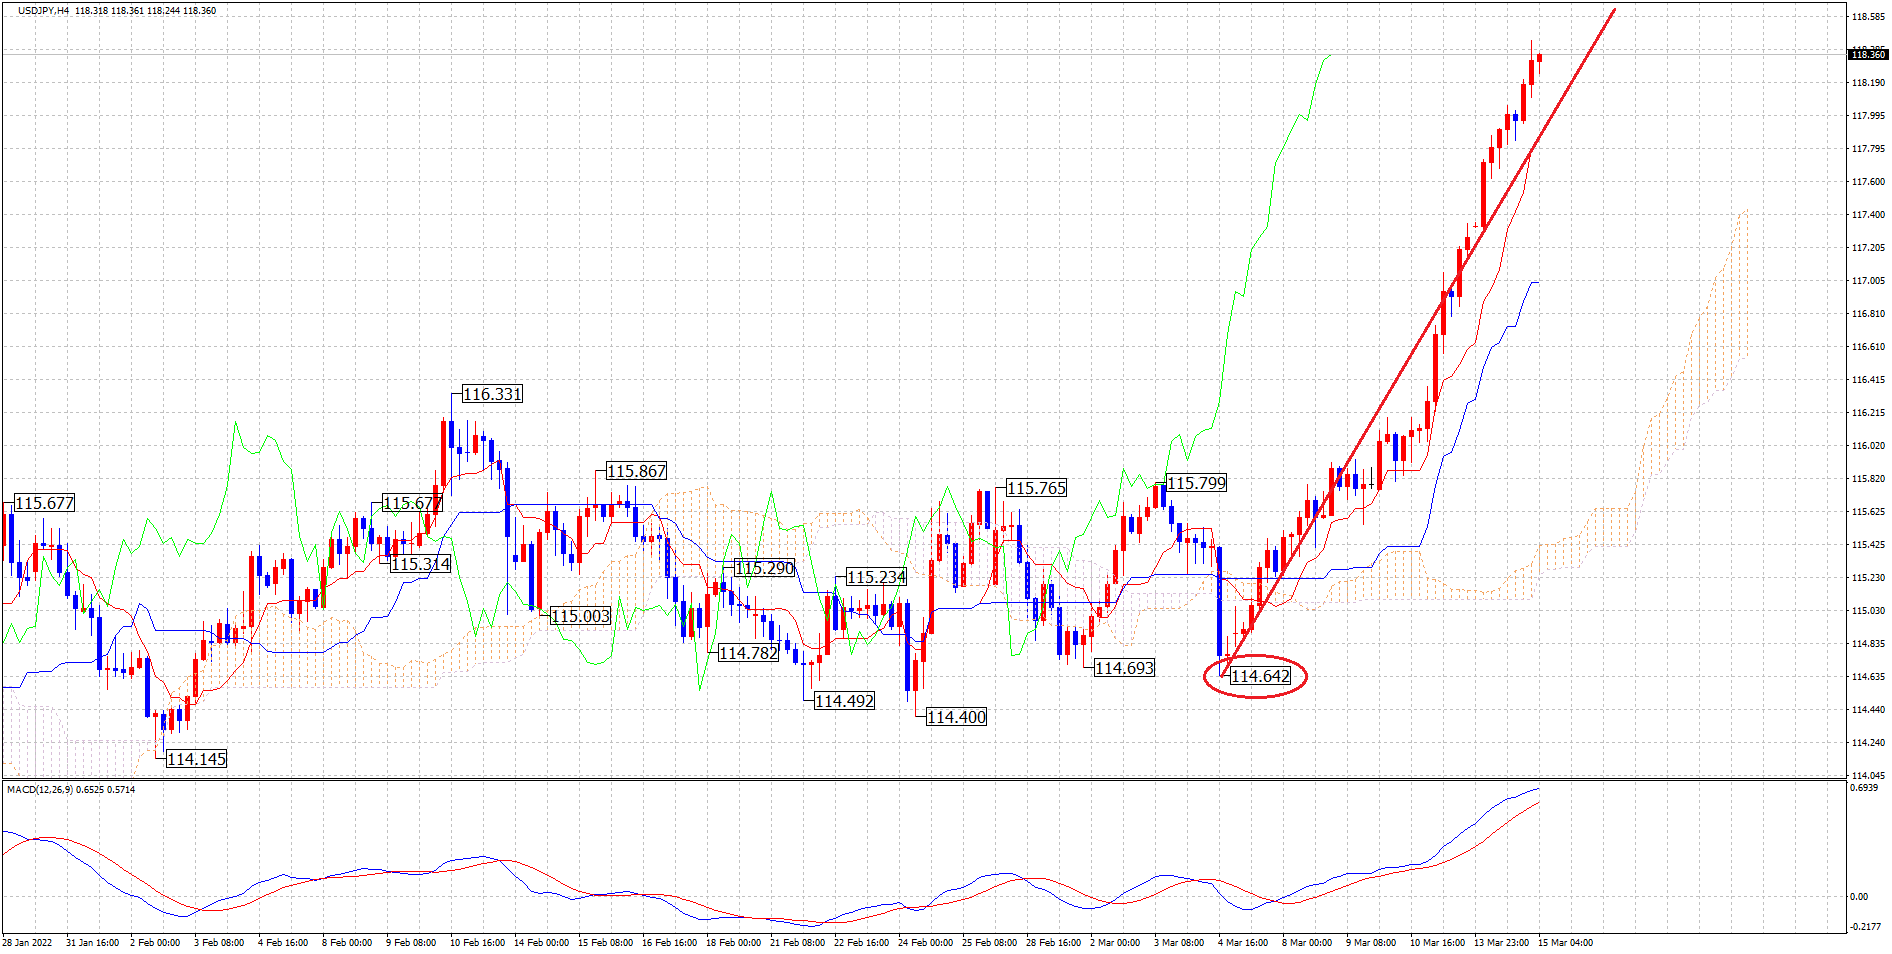1892x954 pixels.
Task: Select the 115.799 price label
Action: [1196, 483]
